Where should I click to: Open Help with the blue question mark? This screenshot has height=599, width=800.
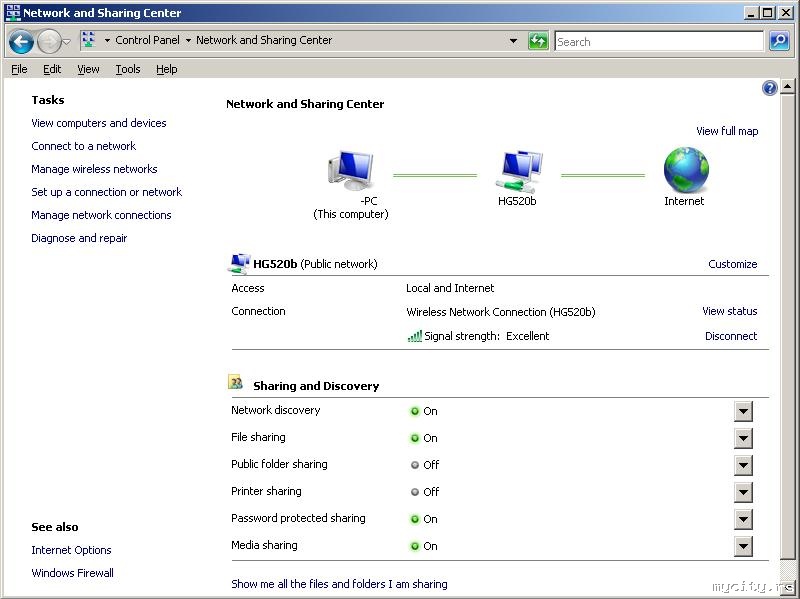[769, 88]
